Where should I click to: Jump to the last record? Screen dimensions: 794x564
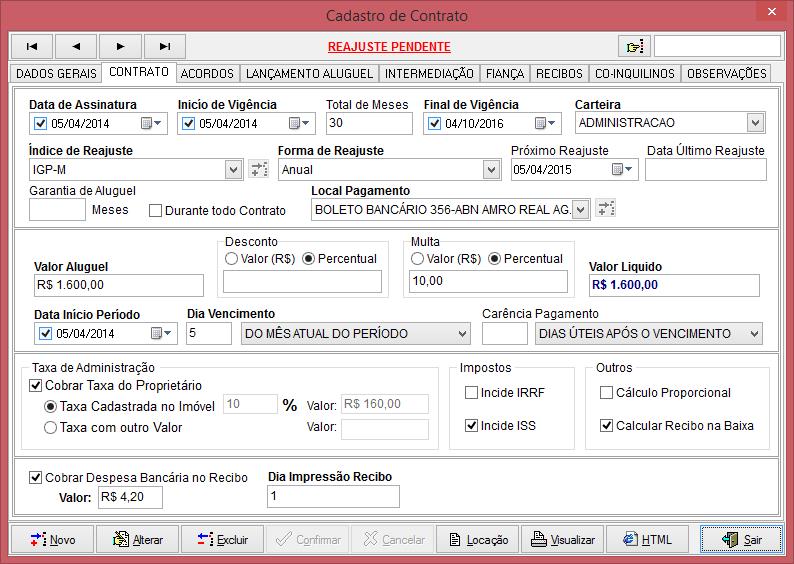165,46
